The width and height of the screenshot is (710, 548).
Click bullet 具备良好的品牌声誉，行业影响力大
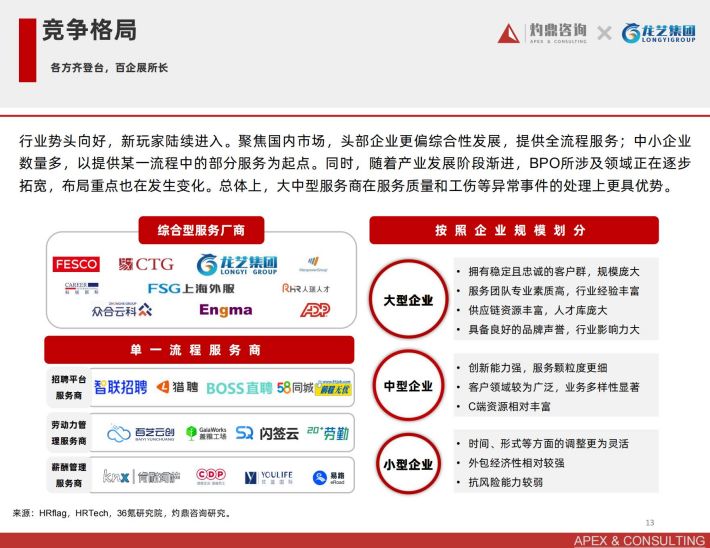coord(553,329)
